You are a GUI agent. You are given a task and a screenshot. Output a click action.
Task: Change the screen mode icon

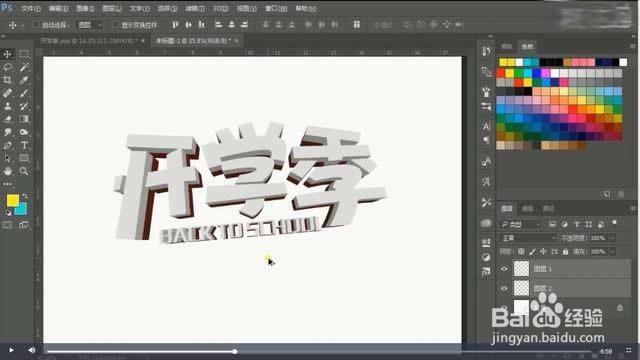[x=24, y=225]
